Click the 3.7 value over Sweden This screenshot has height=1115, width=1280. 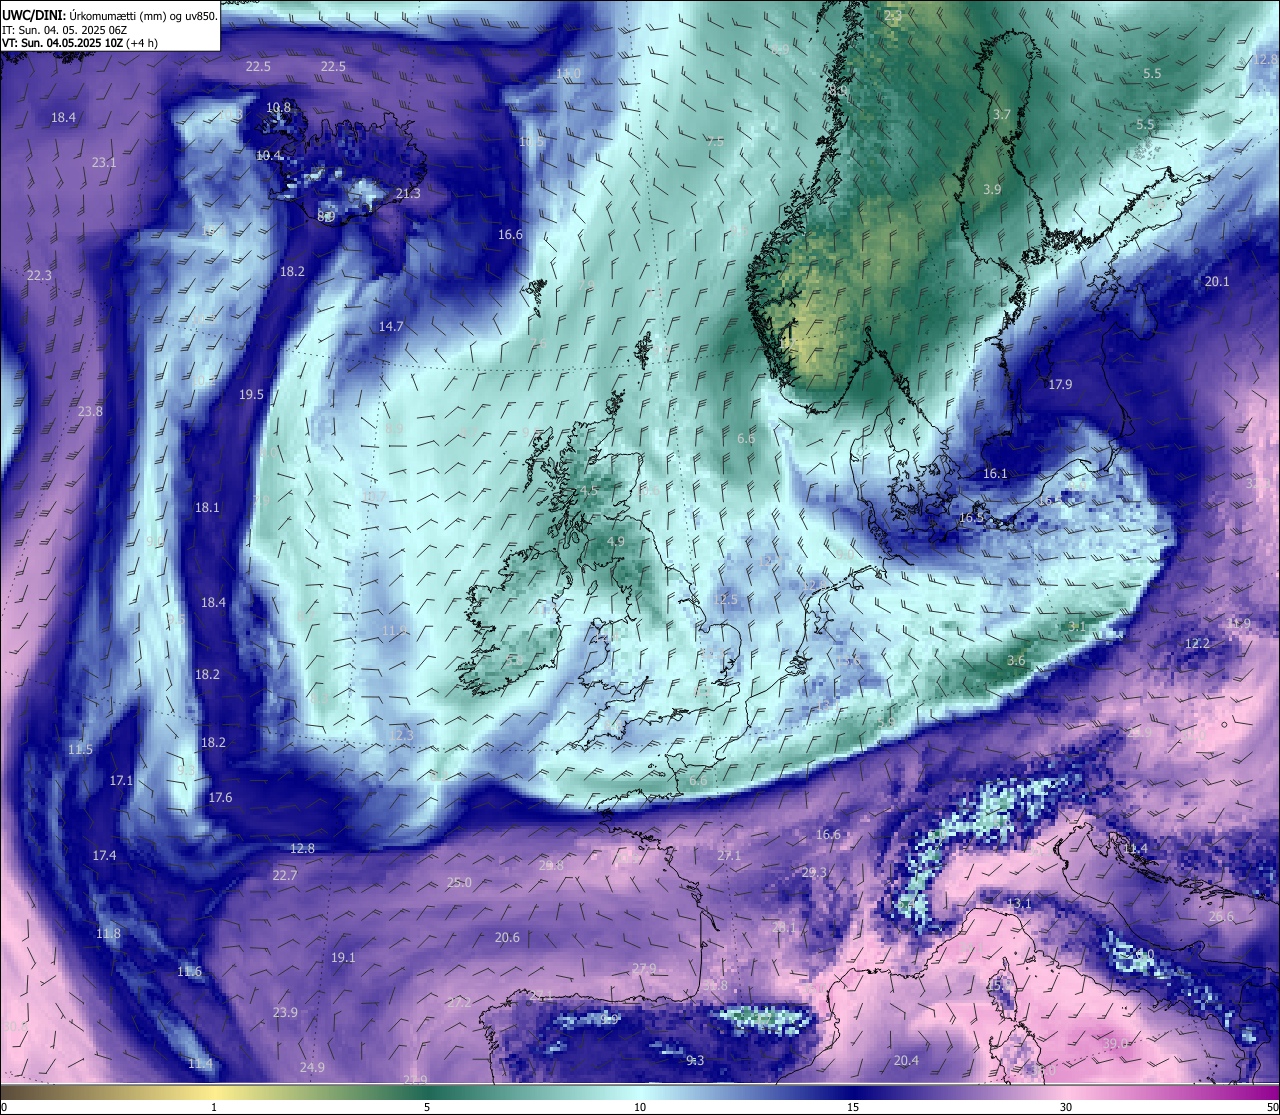1002,114
